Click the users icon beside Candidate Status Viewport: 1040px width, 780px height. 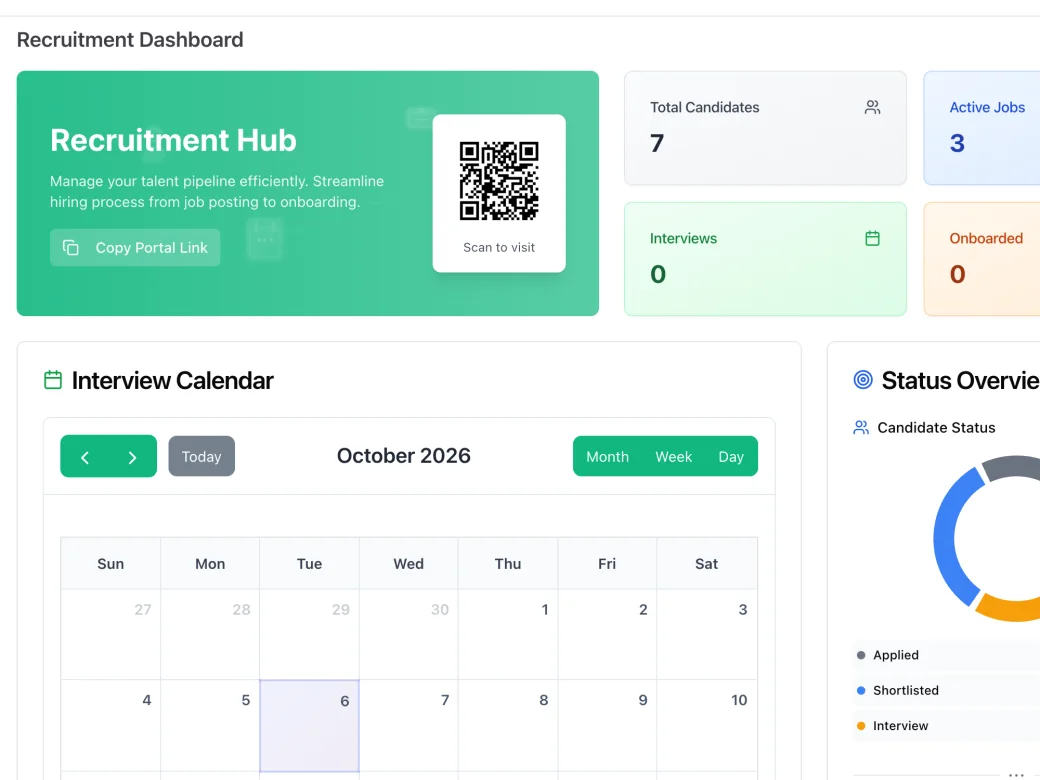pos(861,428)
